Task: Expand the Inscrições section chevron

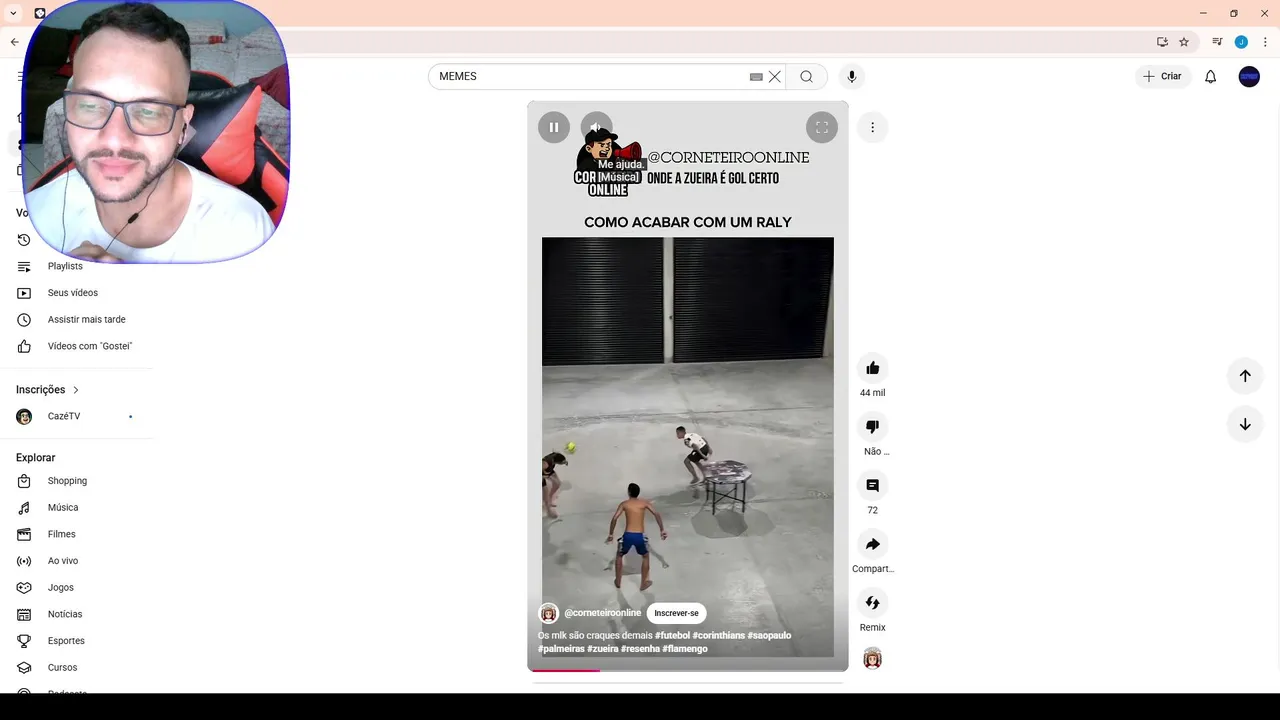Action: [x=75, y=390]
